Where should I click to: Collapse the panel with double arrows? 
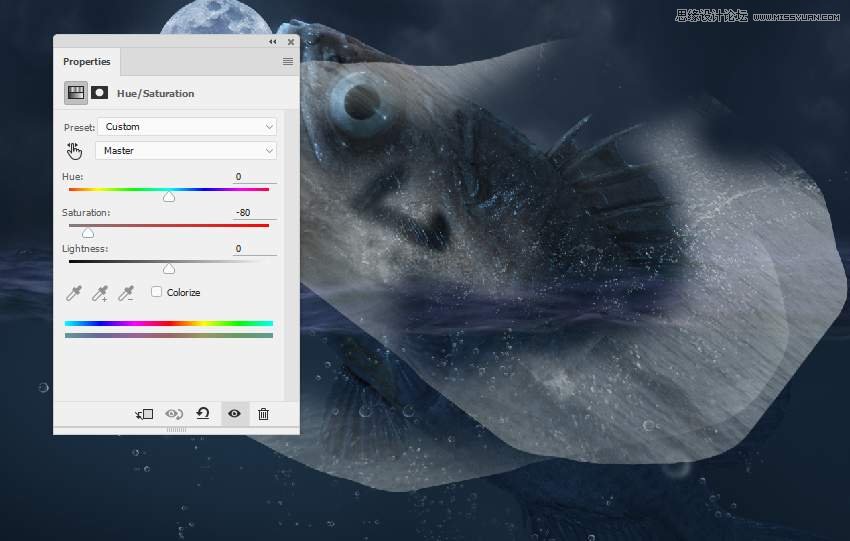coord(273,42)
